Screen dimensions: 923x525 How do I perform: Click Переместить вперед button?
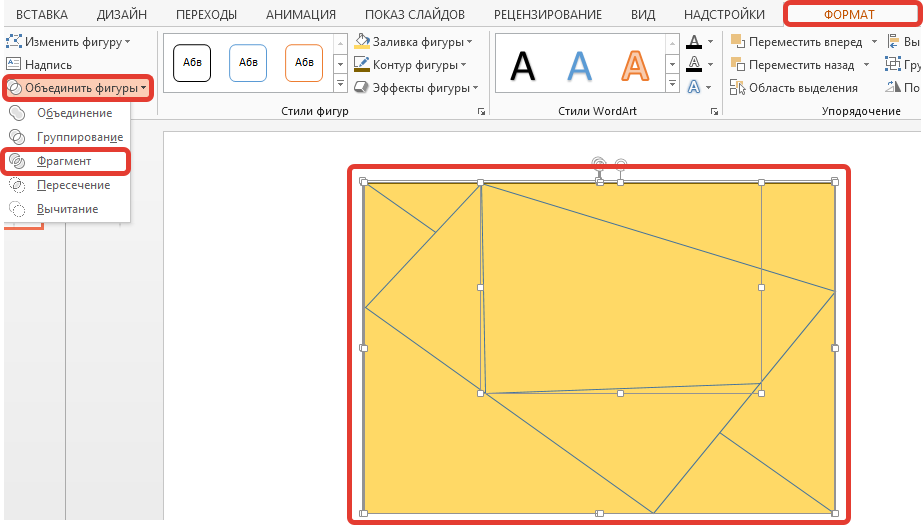(796, 42)
